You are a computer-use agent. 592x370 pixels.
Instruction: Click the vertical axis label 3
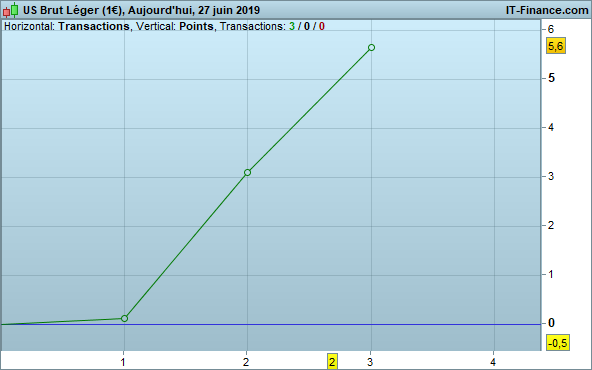pyautogui.click(x=551, y=176)
